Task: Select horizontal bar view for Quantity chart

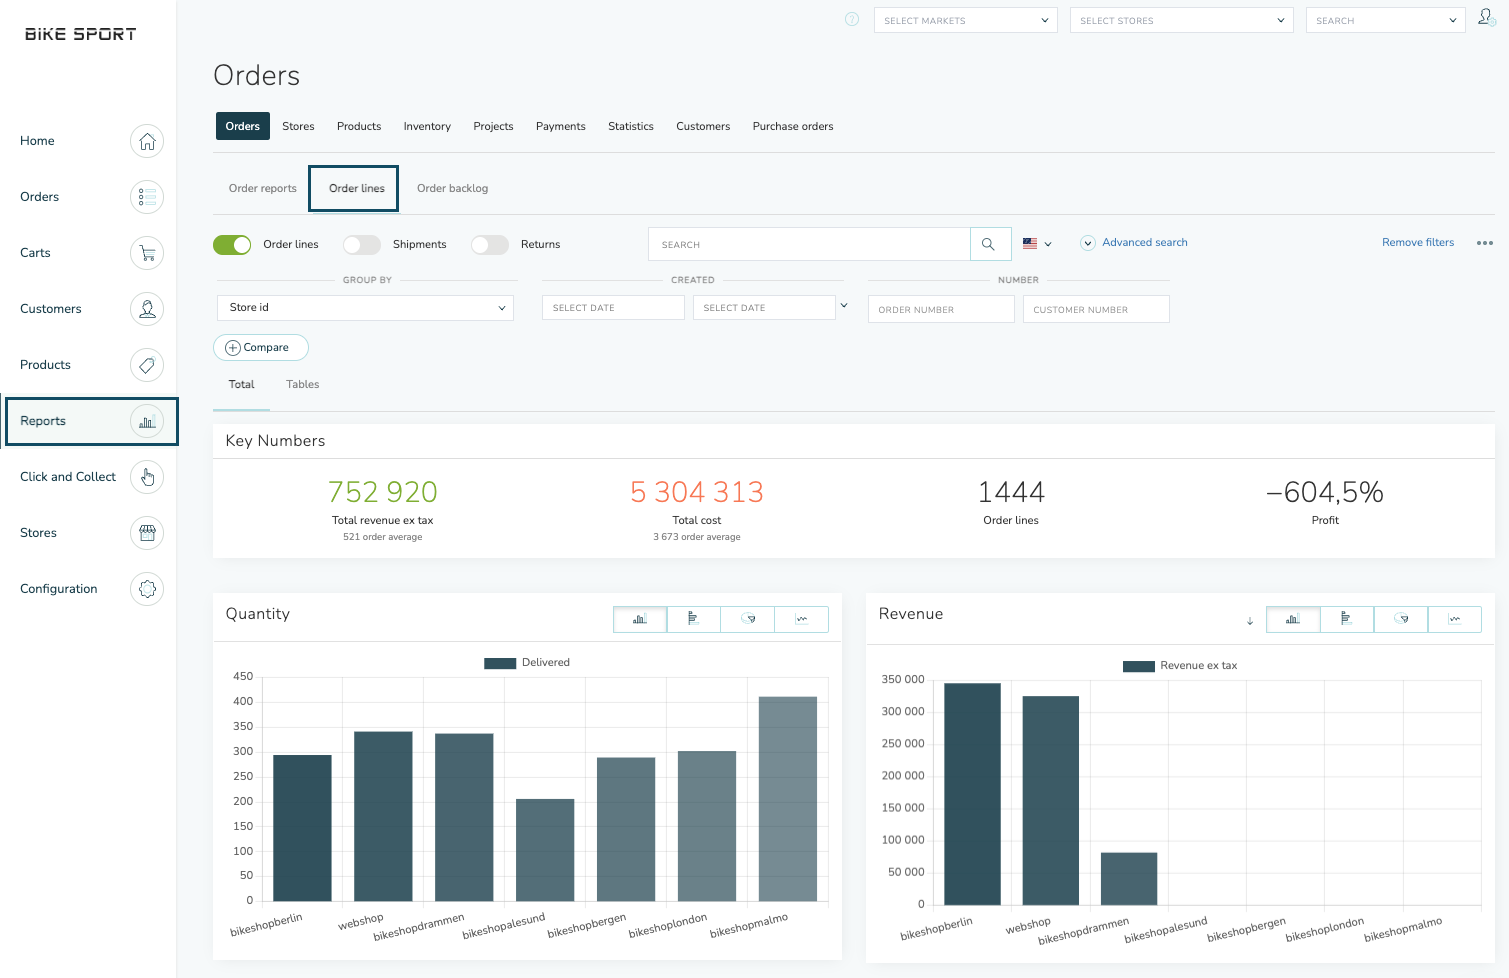Action: pos(693,619)
